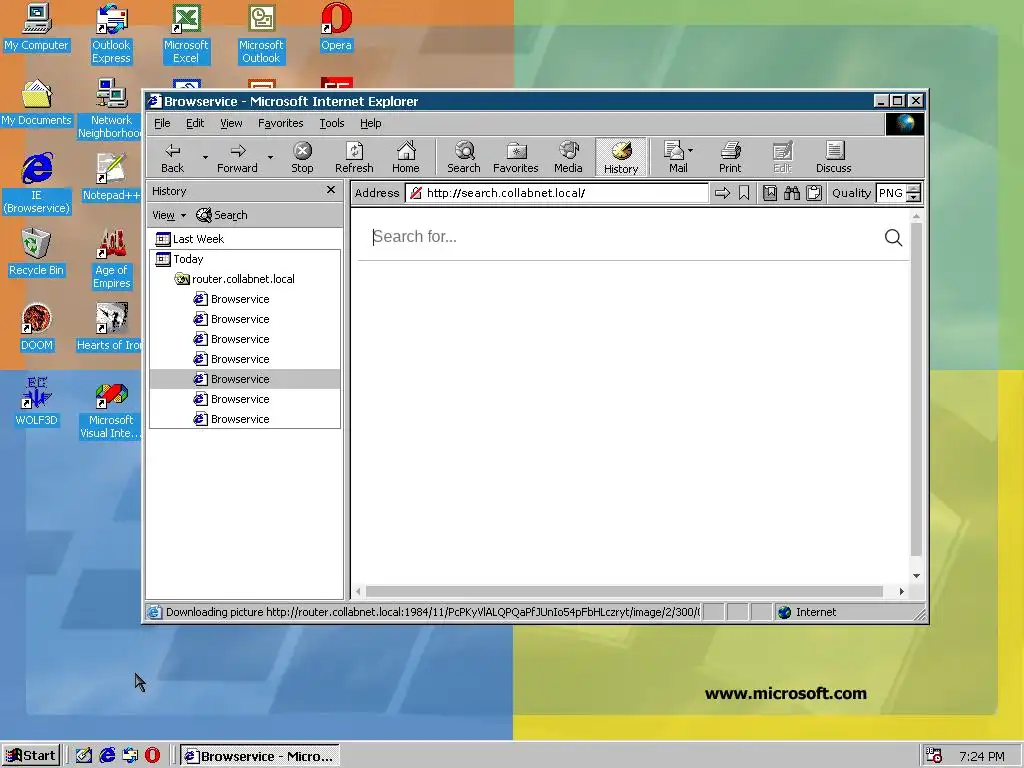Viewport: 1024px width, 768px height.
Task: Click the Forward toolbar button
Action: (x=237, y=157)
